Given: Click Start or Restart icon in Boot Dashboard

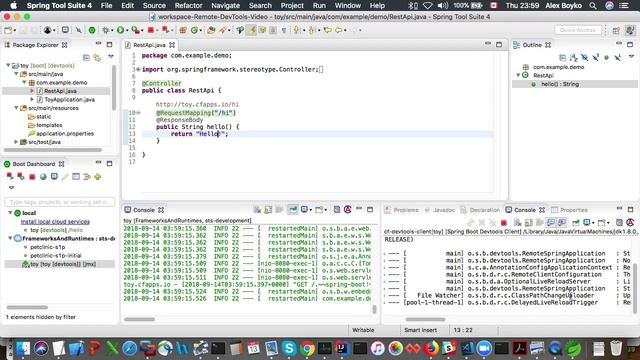Looking at the screenshot, I should (10, 176).
